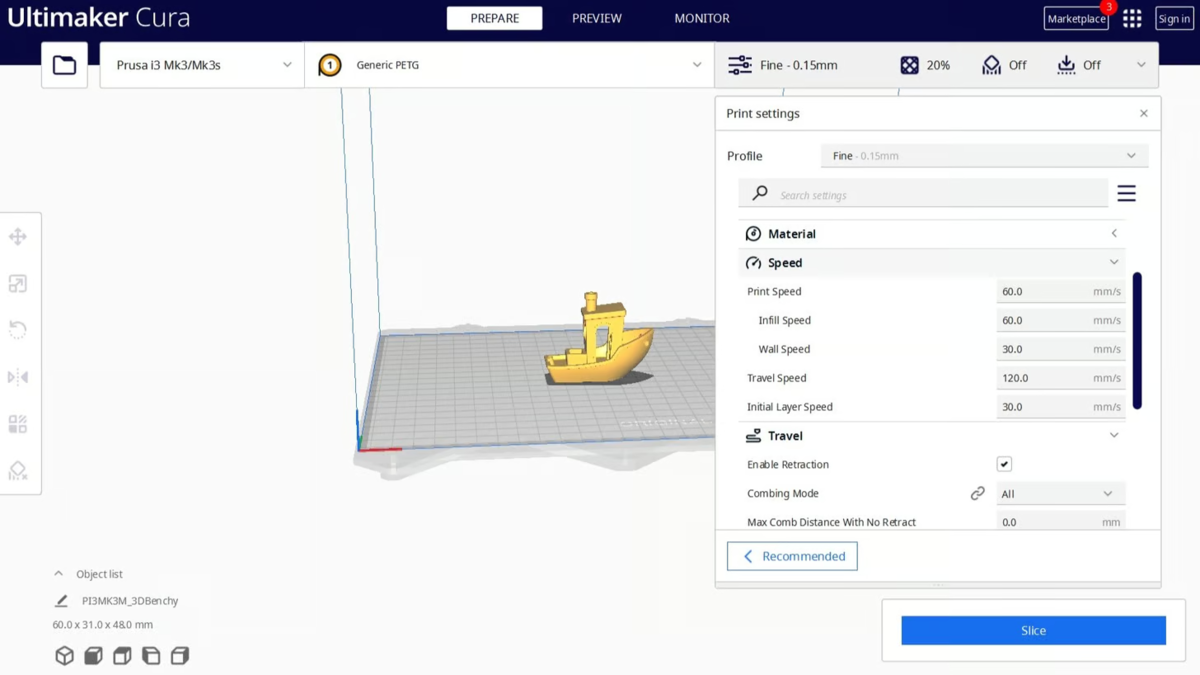This screenshot has height=675, width=1200.
Task: Open Per Model Settings tool
Action: click(18, 424)
